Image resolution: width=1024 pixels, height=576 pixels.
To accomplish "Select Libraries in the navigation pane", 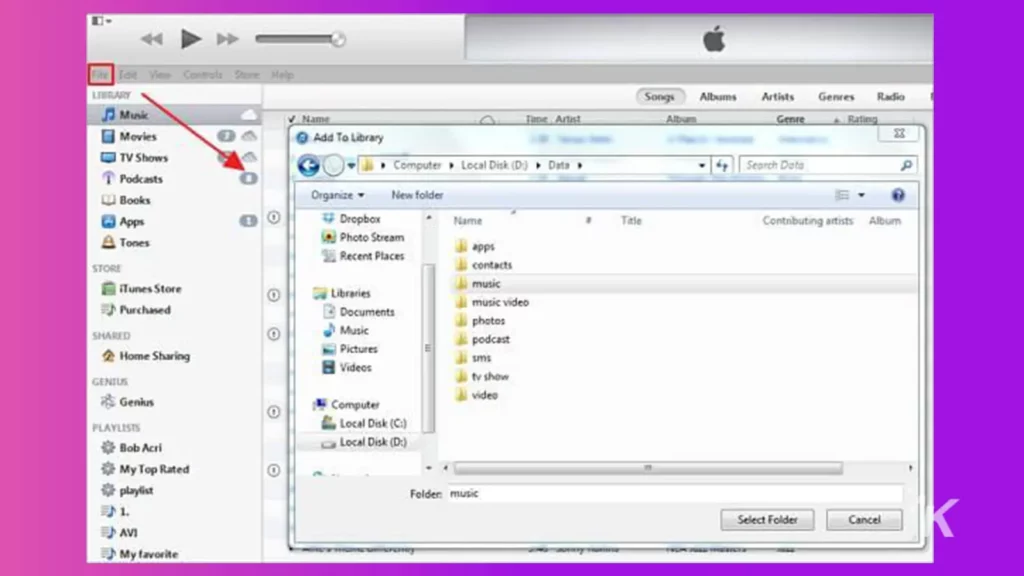I will point(350,293).
